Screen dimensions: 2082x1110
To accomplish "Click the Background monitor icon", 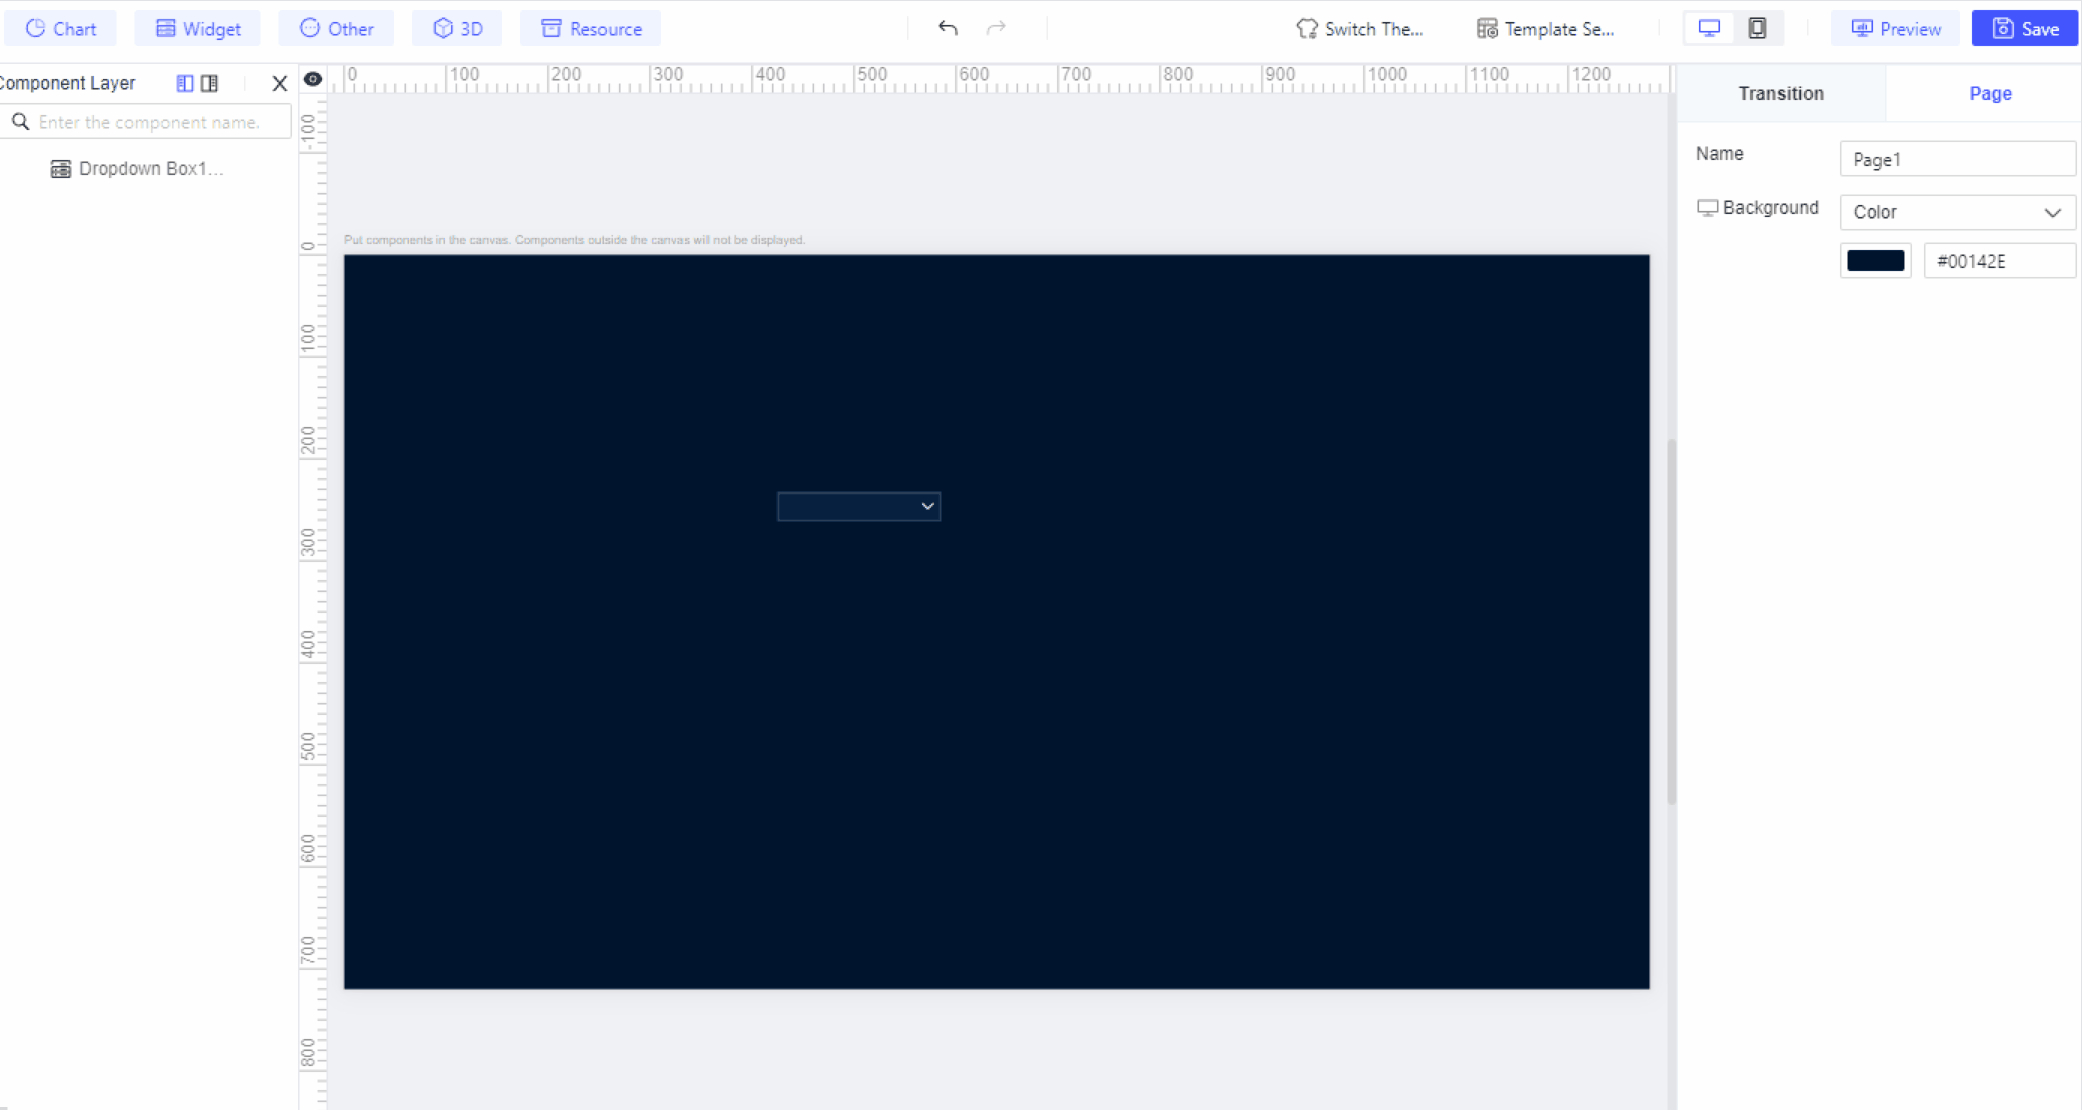I will coord(1707,208).
